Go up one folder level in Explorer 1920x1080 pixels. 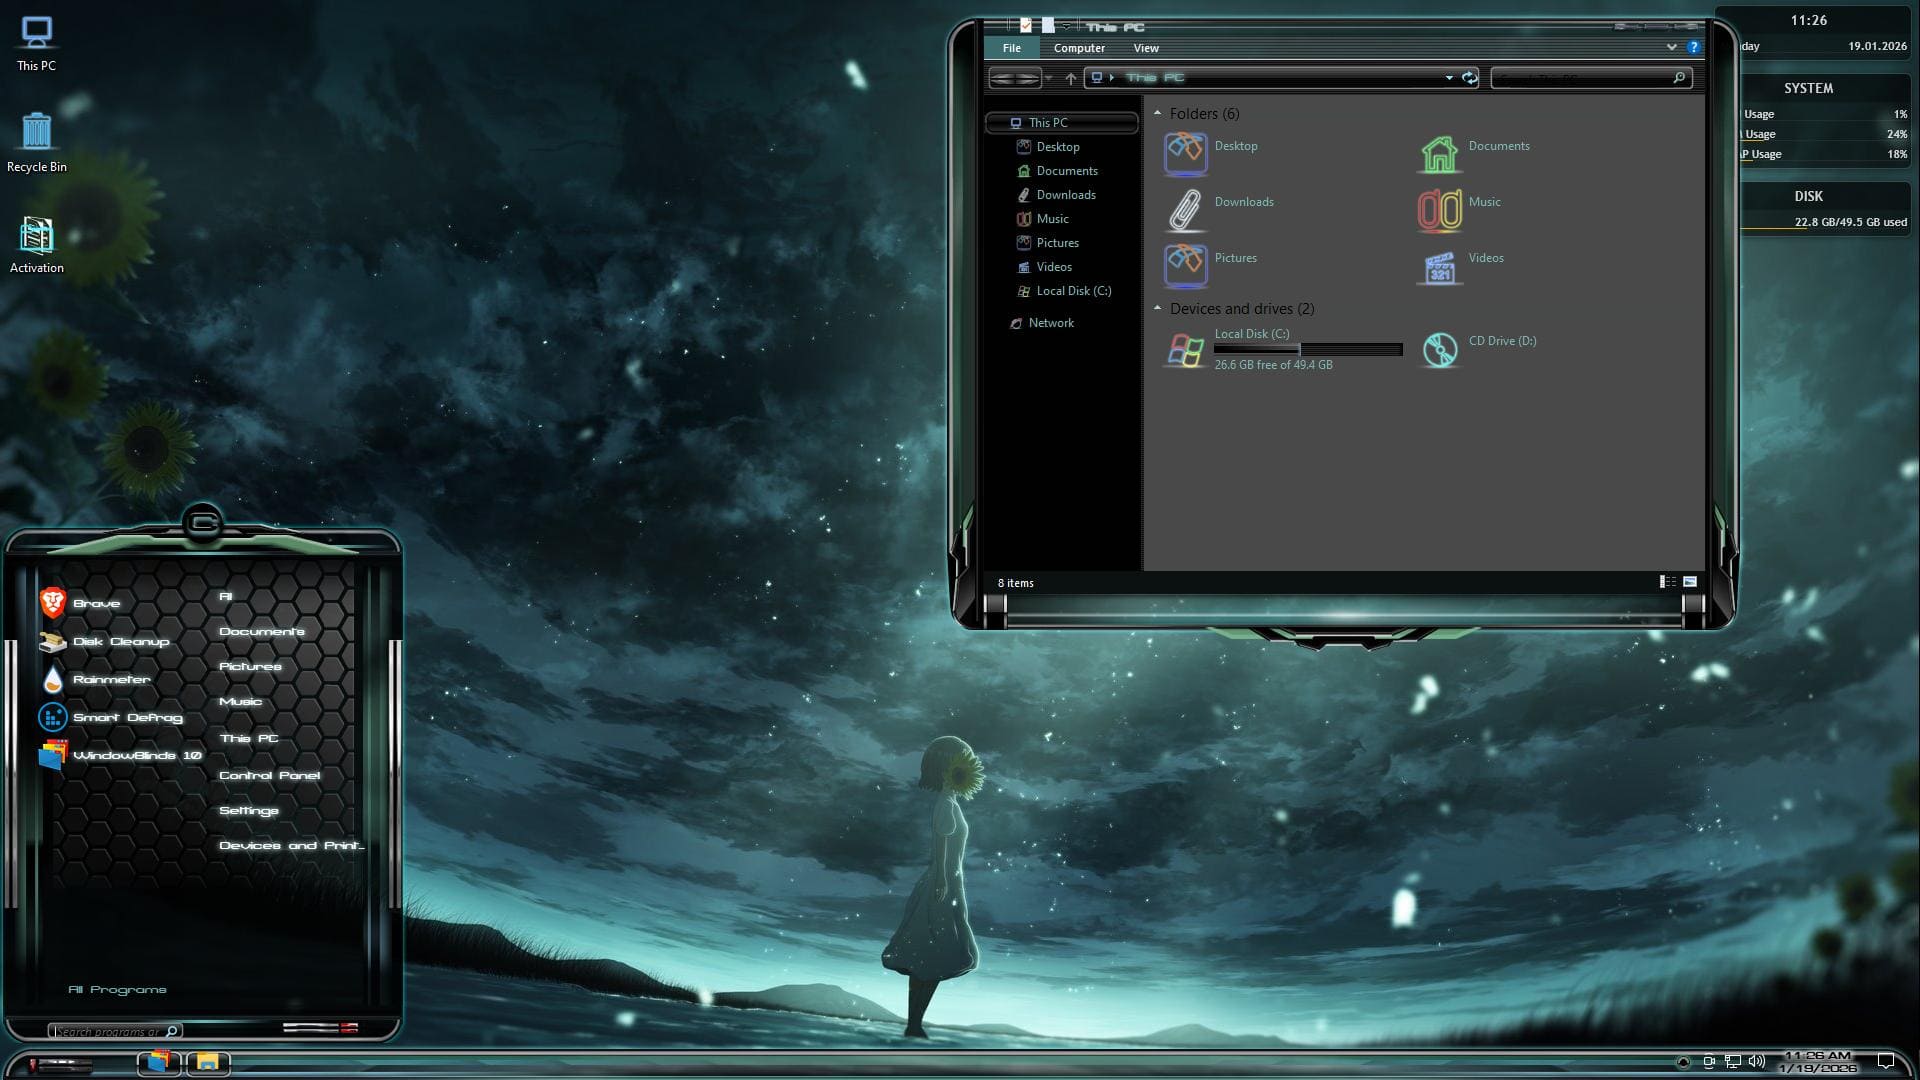point(1071,77)
